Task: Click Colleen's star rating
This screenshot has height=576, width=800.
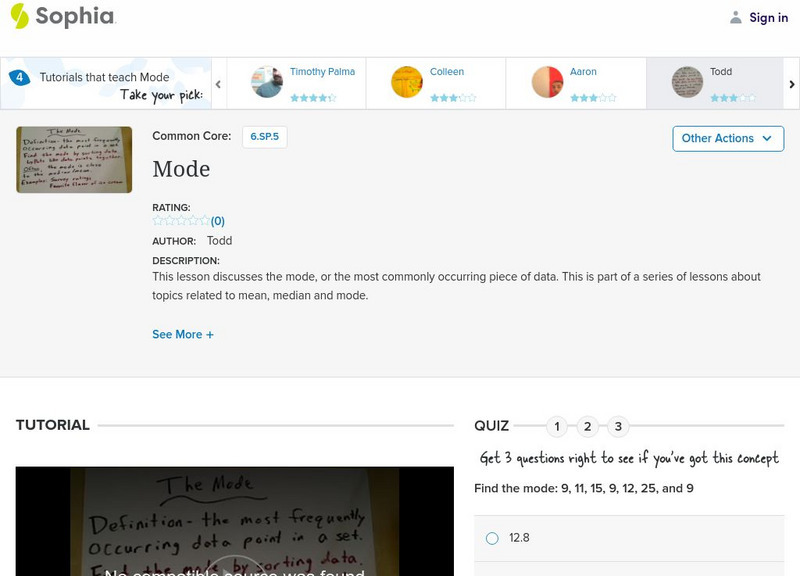Action: (453, 97)
